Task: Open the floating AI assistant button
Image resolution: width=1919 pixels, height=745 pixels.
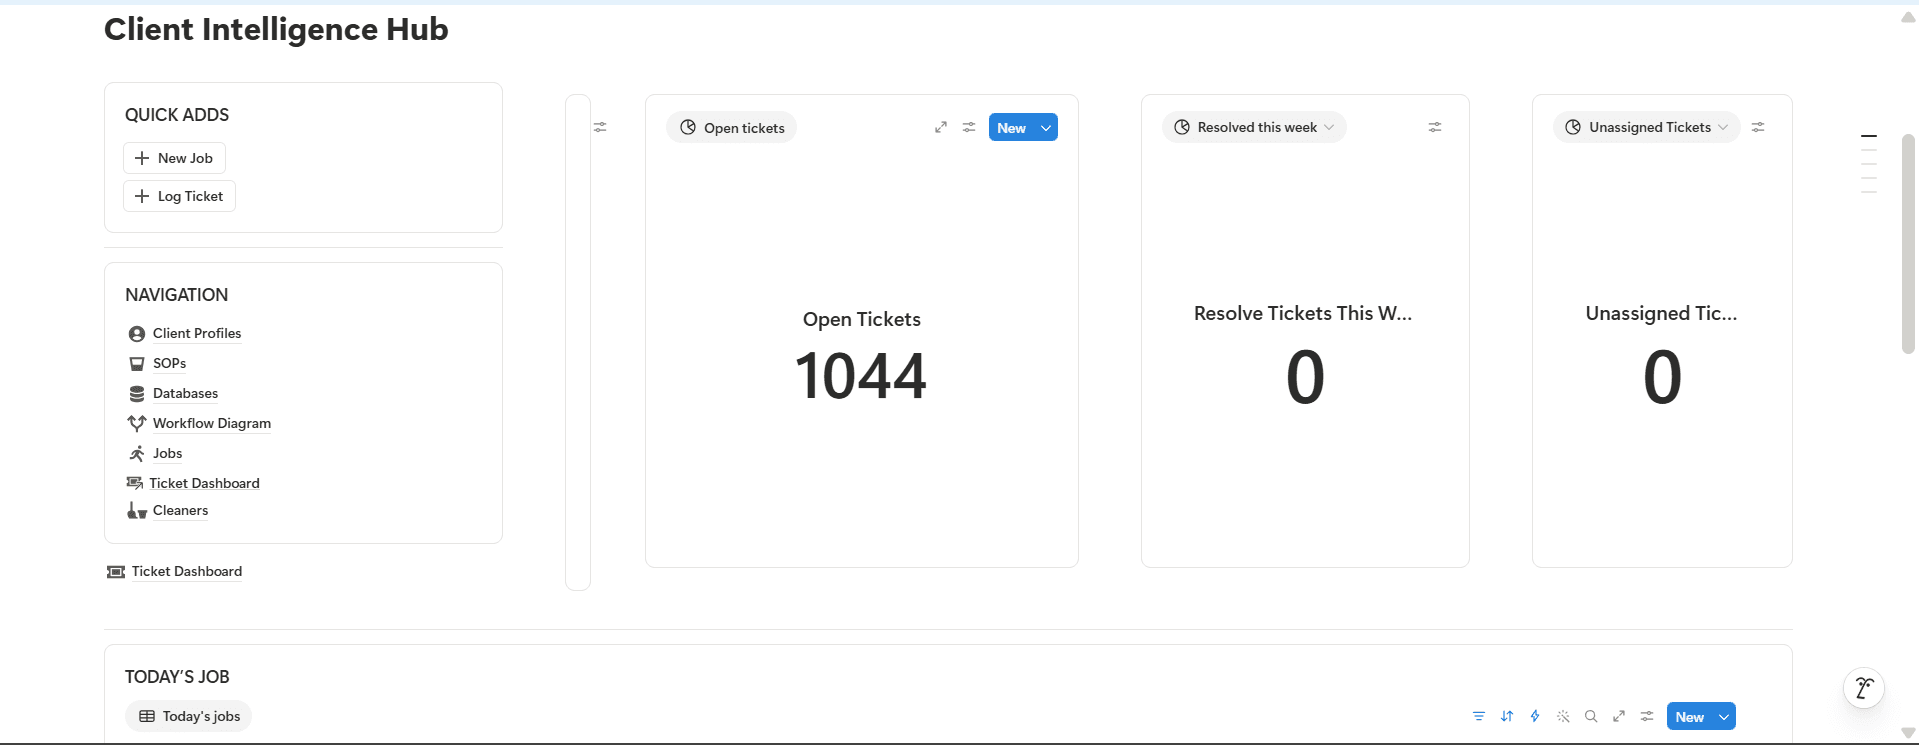Action: 1864,688
